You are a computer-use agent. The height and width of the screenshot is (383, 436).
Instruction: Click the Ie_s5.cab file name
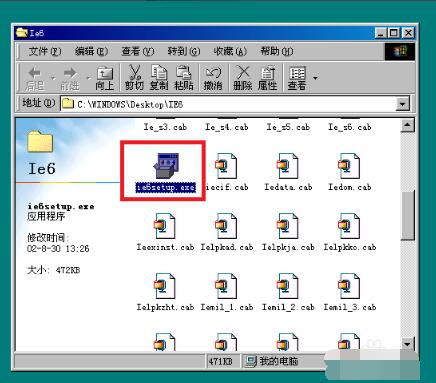coord(288,127)
